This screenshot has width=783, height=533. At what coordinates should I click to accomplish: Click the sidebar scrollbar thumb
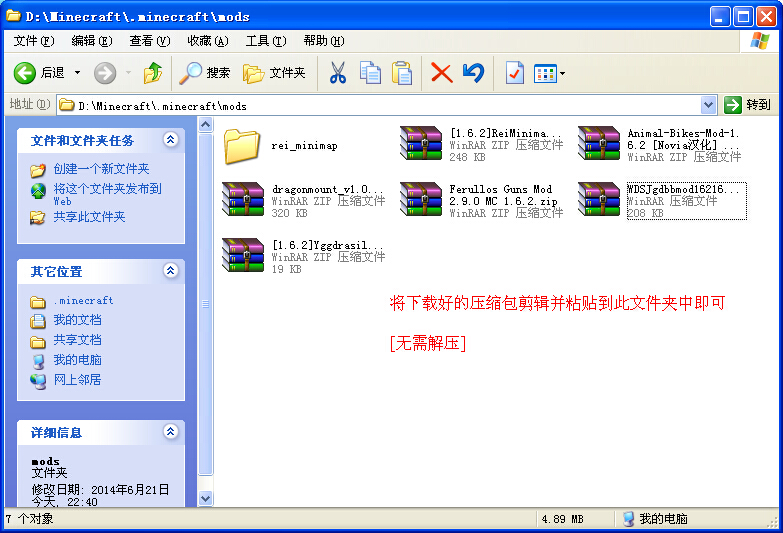[x=205, y=304]
